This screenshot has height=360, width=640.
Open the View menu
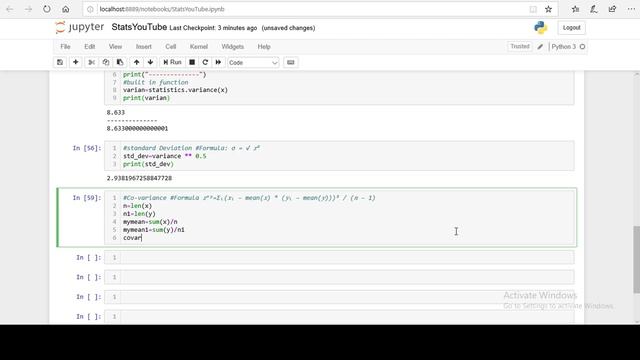tap(115, 47)
